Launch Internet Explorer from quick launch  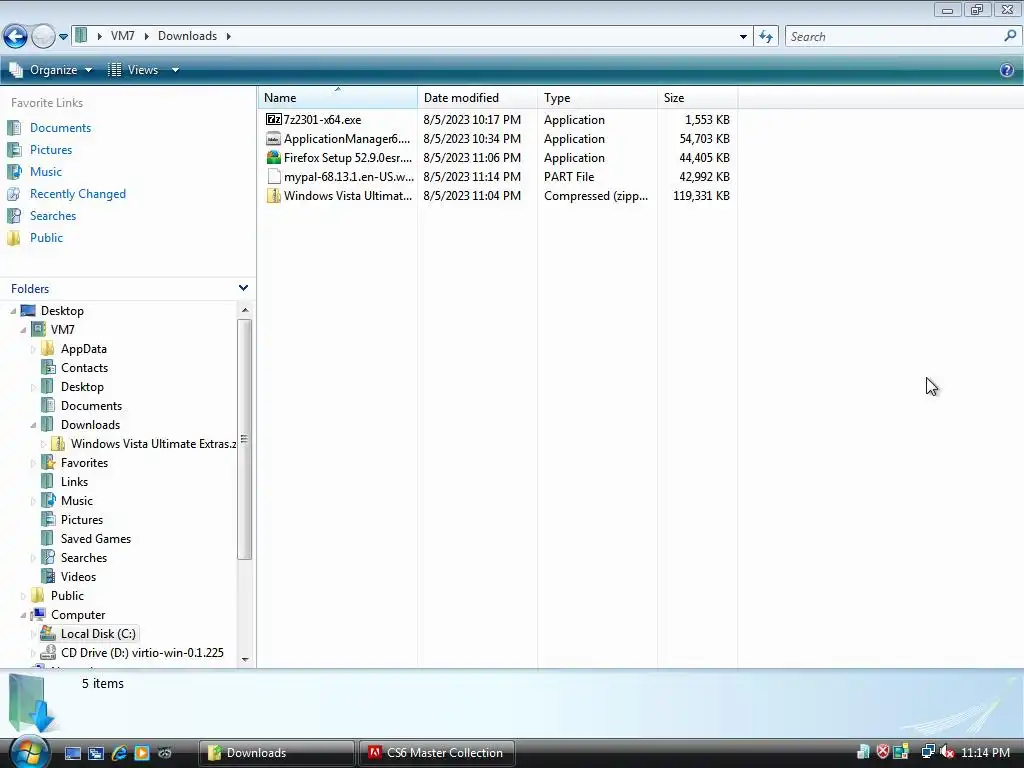(x=119, y=753)
